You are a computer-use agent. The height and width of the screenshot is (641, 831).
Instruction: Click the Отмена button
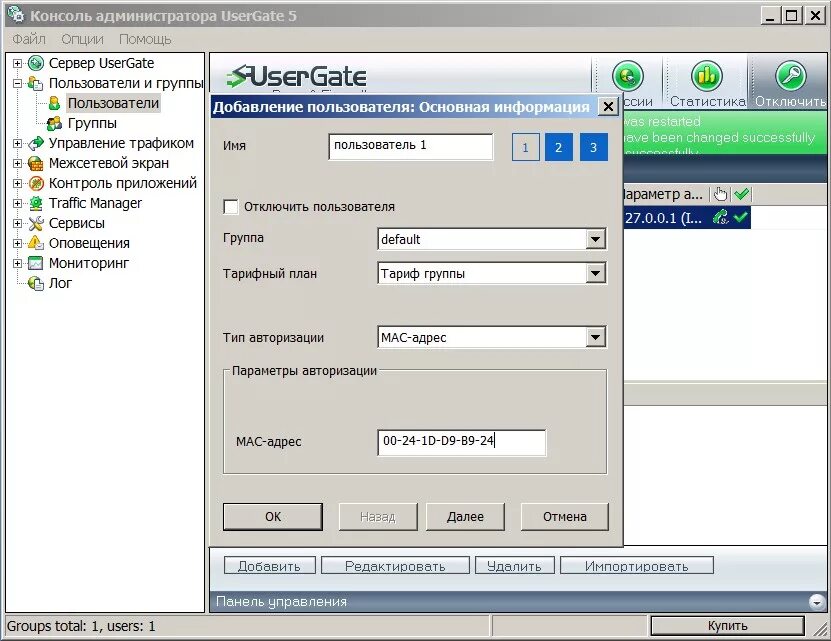(x=565, y=517)
